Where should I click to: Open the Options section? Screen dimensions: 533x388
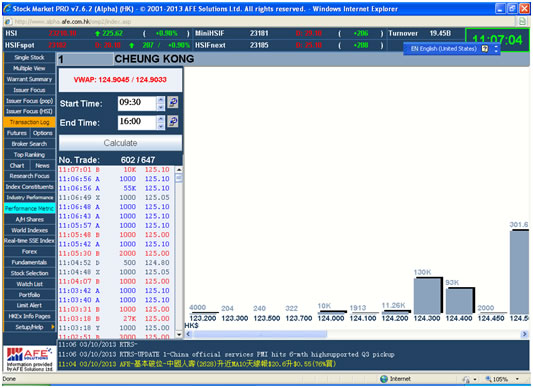pyautogui.click(x=42, y=133)
